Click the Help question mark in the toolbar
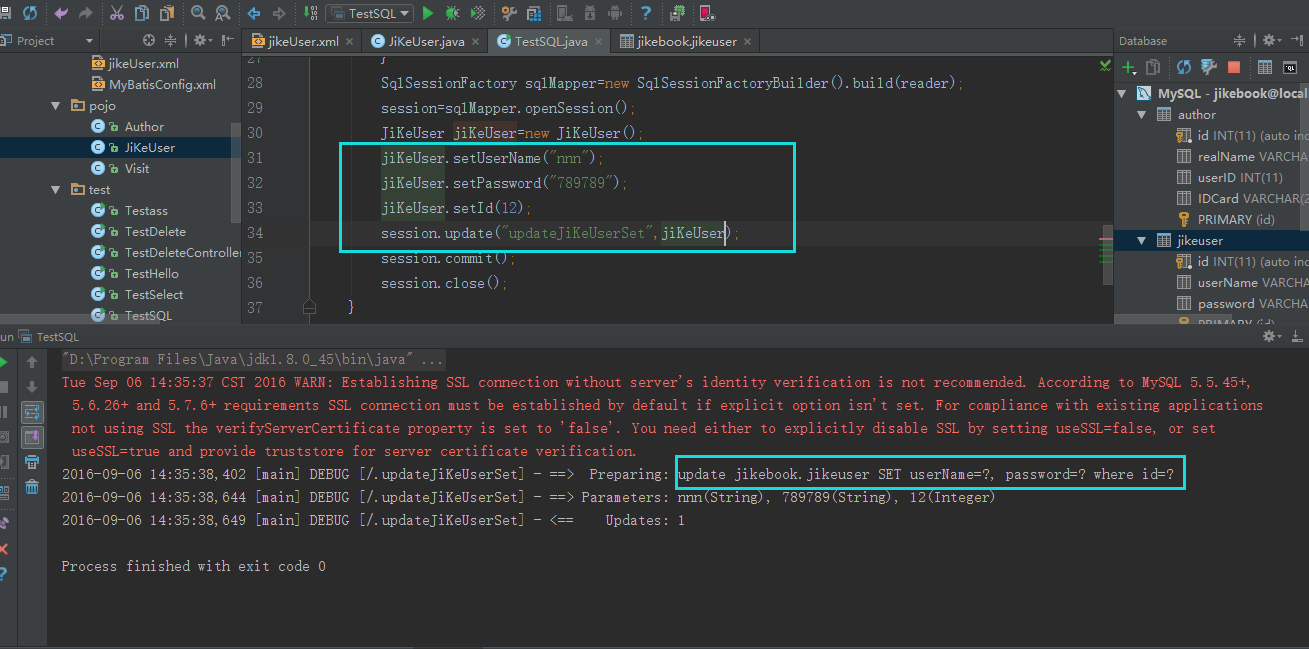Image resolution: width=1309 pixels, height=649 pixels. pyautogui.click(x=646, y=13)
